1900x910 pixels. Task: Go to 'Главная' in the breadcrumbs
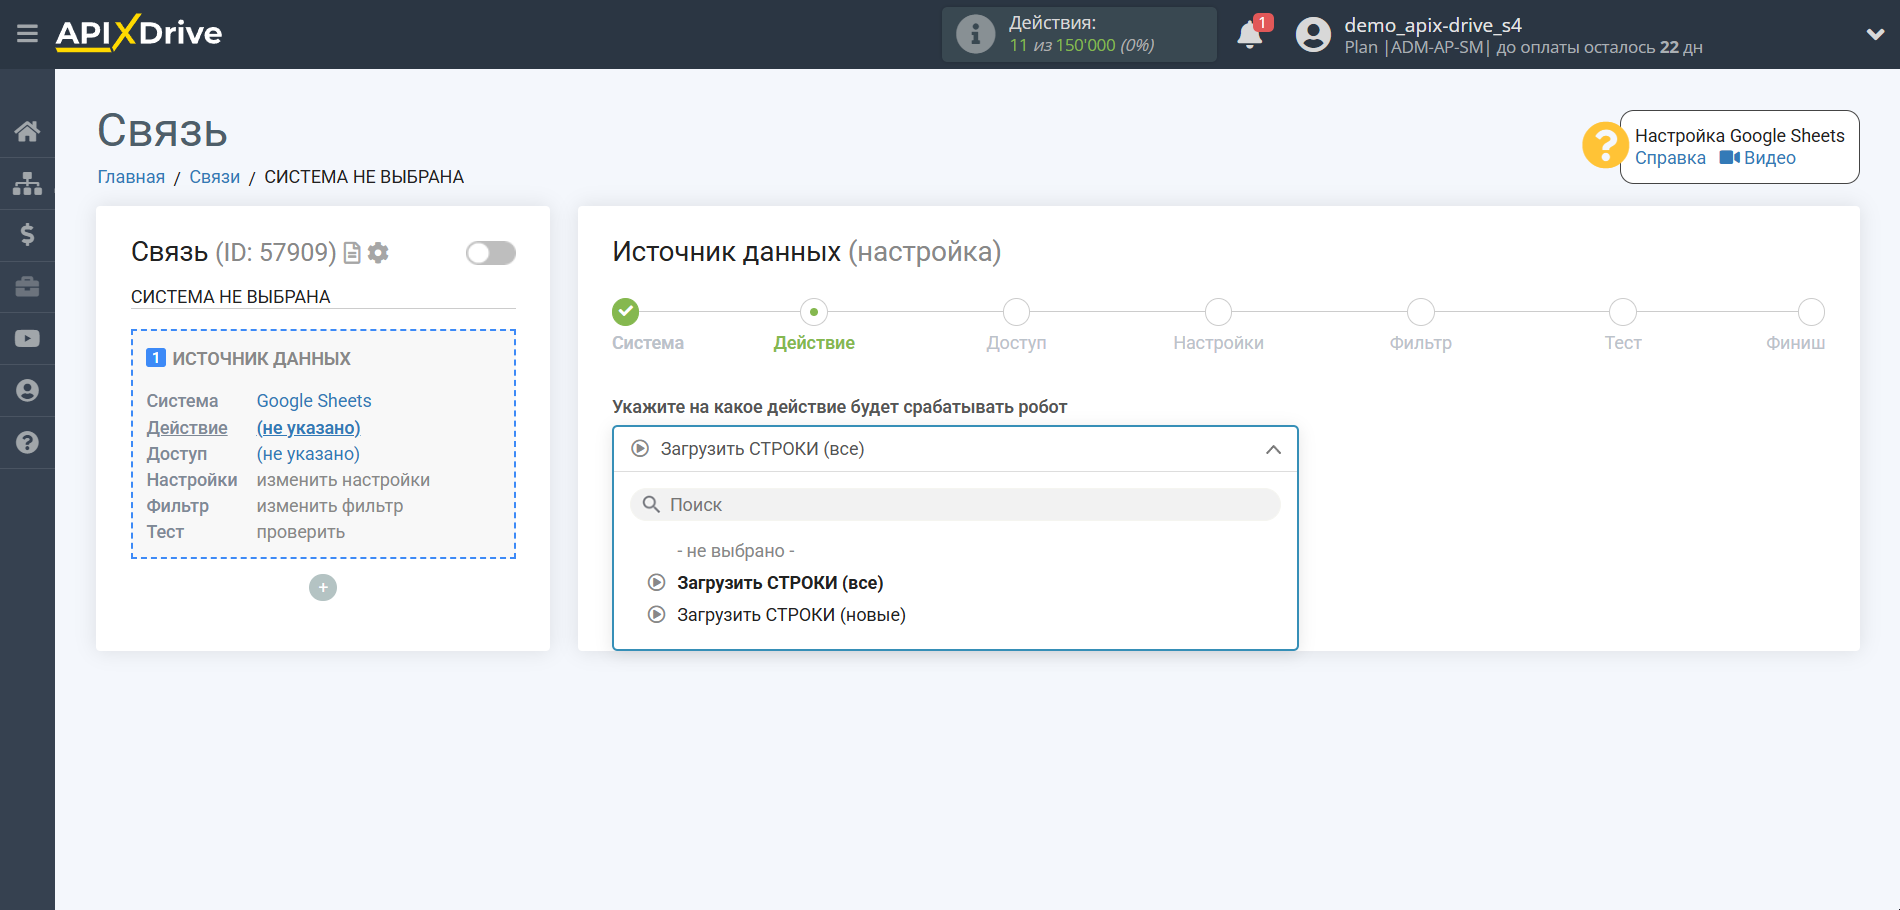[x=130, y=176]
